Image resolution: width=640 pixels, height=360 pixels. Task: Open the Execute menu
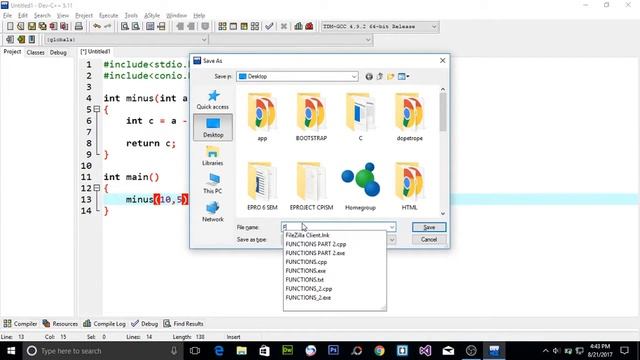coord(109,16)
